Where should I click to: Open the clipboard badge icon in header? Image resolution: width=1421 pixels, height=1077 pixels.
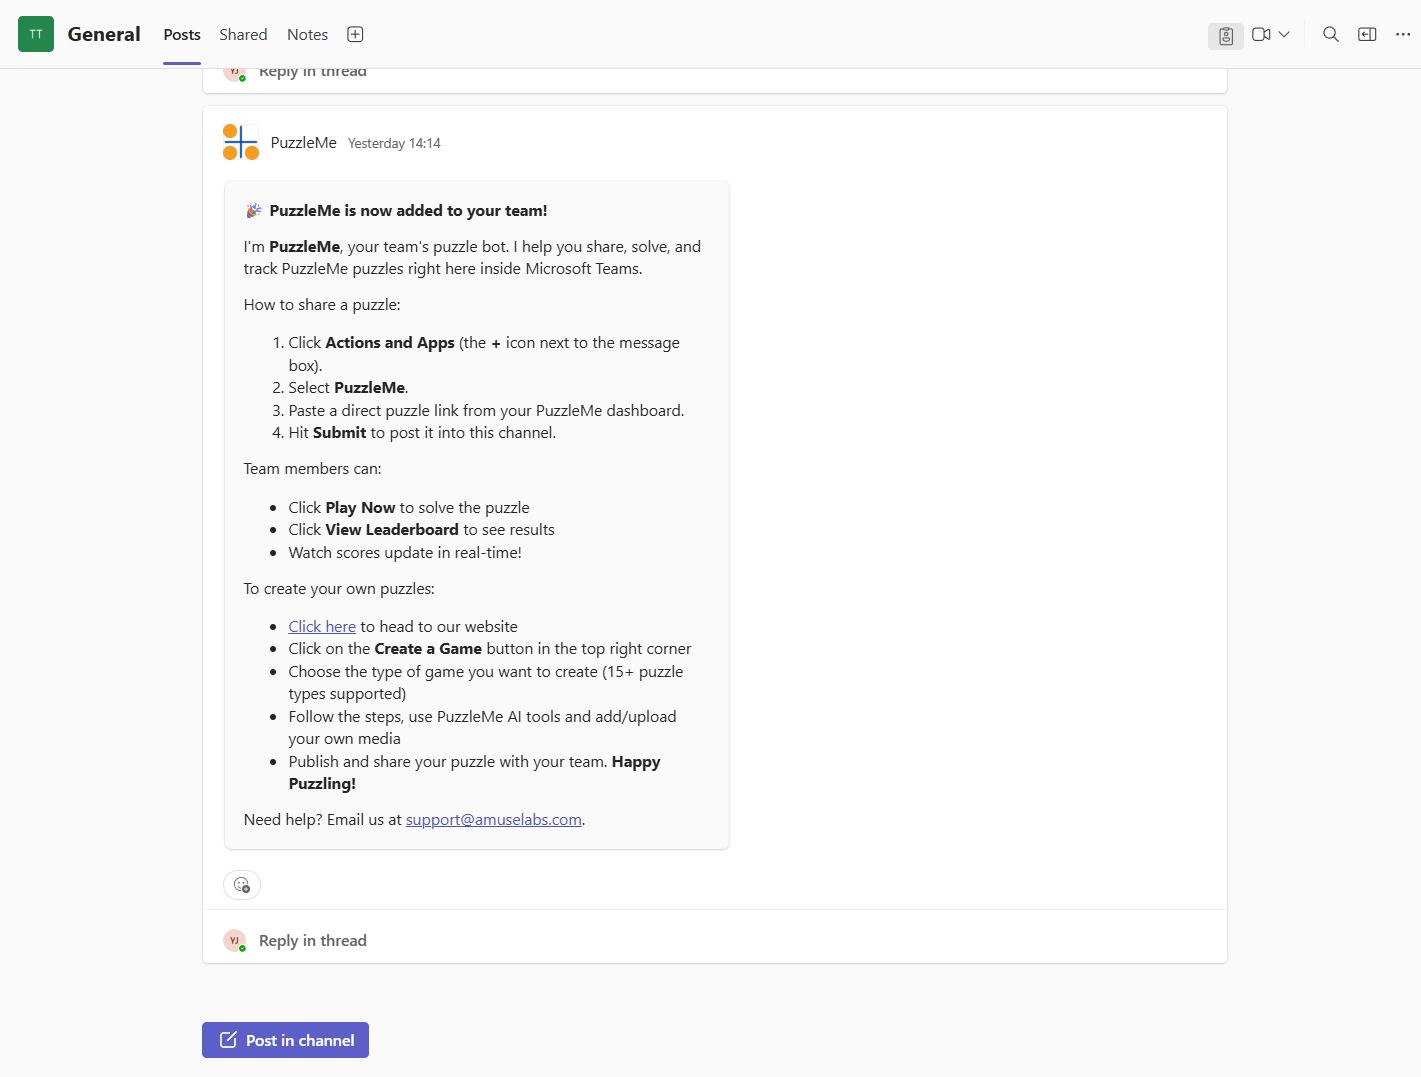pyautogui.click(x=1225, y=35)
